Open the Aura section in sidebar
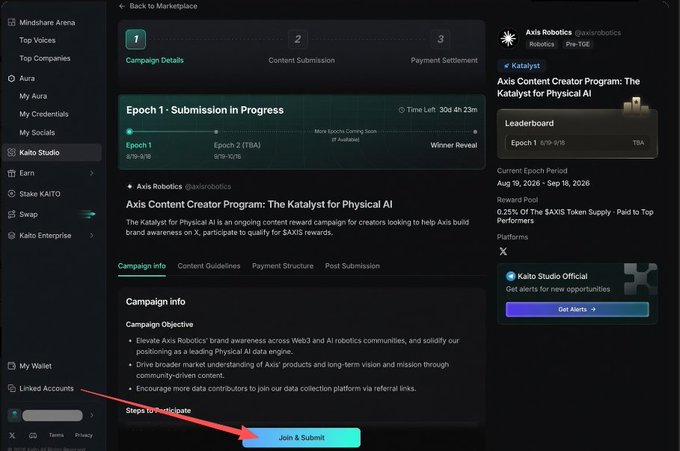Screen dimensions: 680x451 (22, 78)
